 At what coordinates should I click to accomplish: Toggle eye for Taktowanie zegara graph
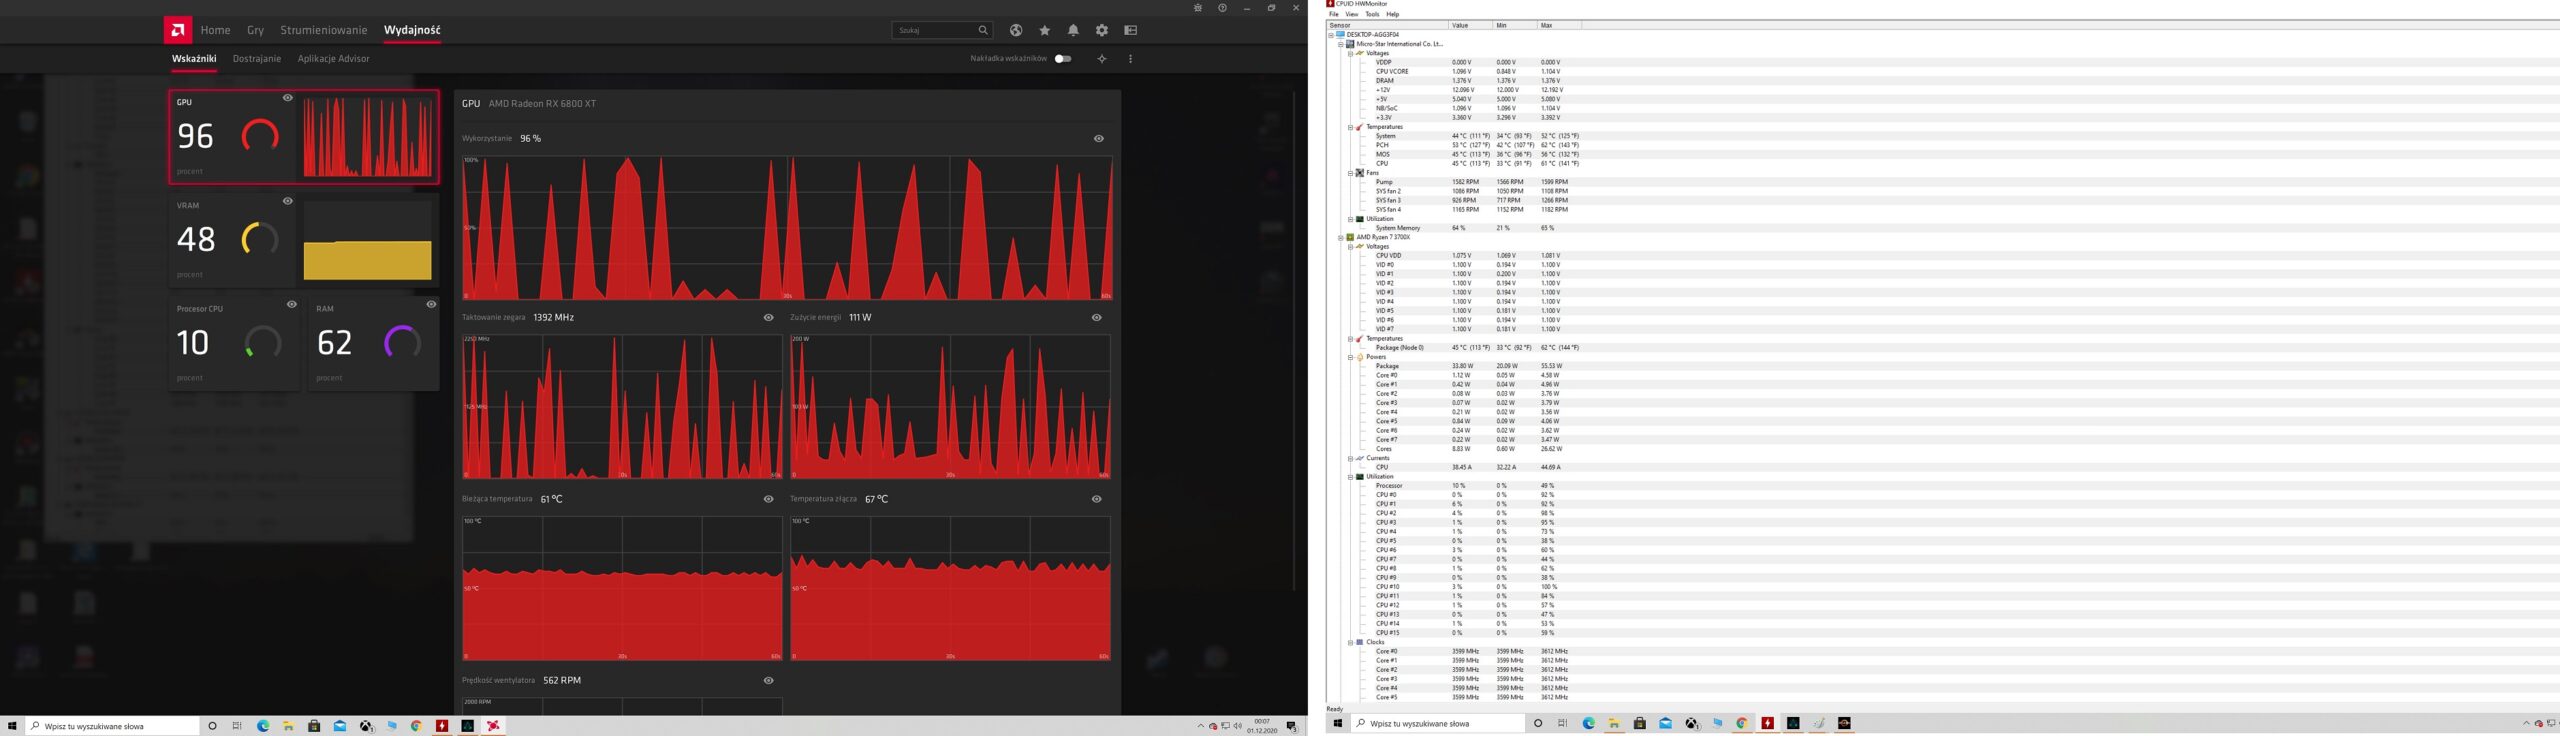(x=769, y=318)
